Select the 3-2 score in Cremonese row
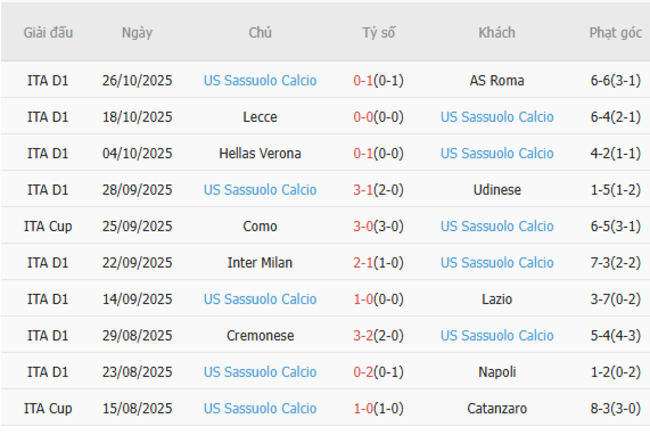Screen dimensions: 650x435 point(364,336)
